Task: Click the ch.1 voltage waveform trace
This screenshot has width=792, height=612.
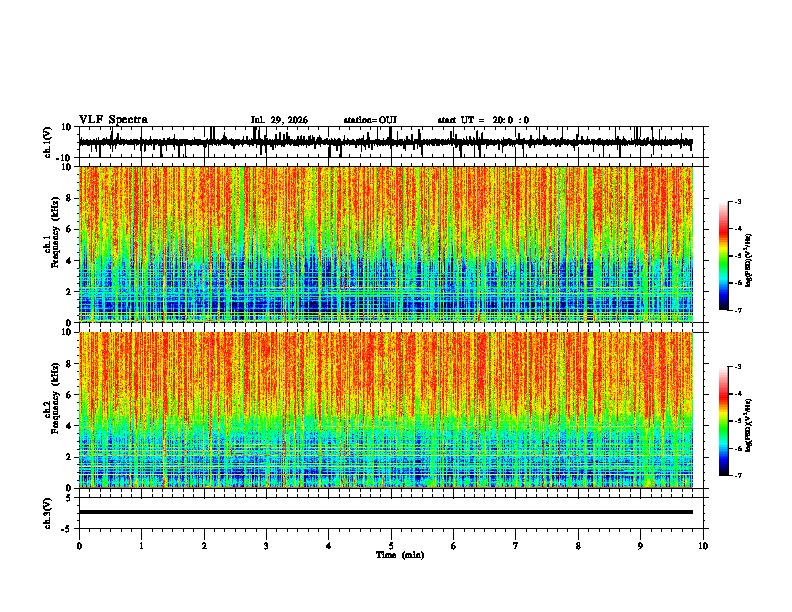Action: coord(386,142)
